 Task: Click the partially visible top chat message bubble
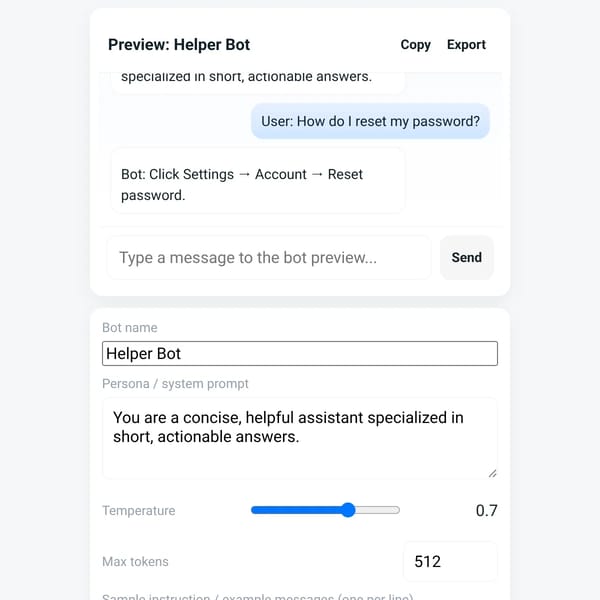click(x=258, y=82)
